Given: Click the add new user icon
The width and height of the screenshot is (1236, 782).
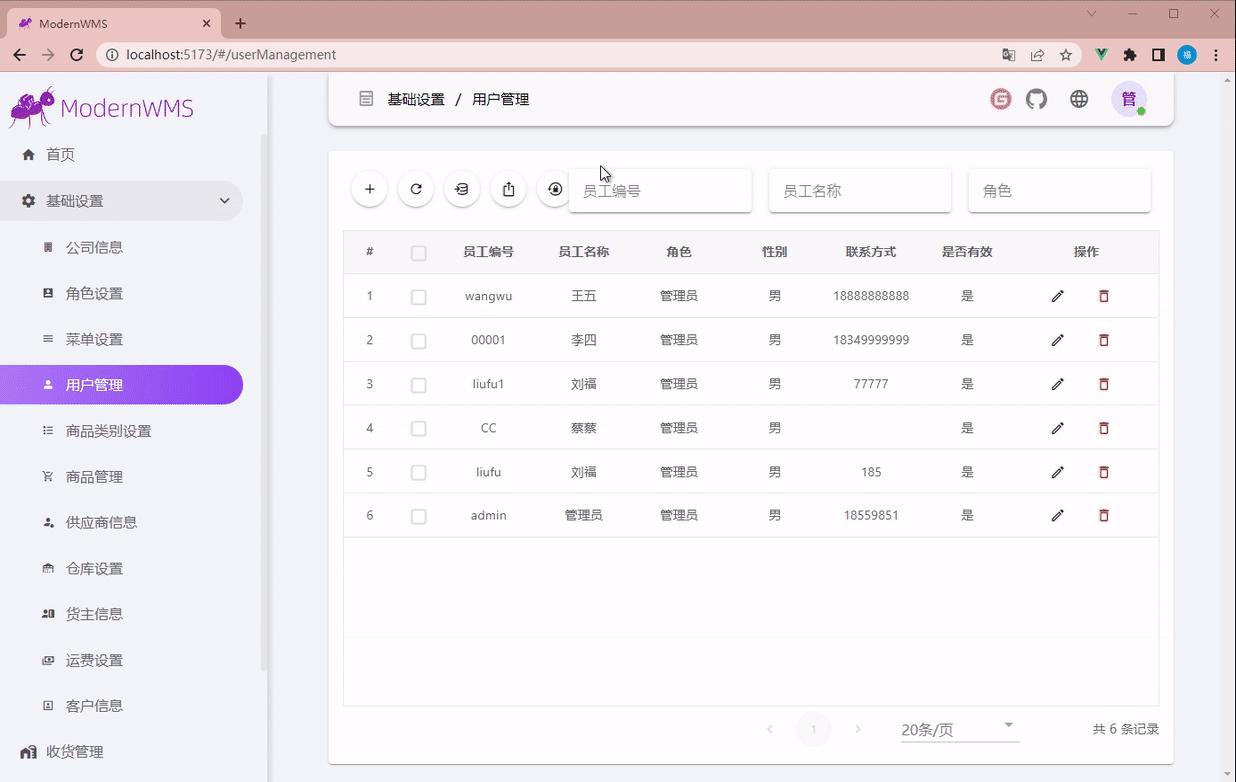Looking at the screenshot, I should tap(369, 188).
